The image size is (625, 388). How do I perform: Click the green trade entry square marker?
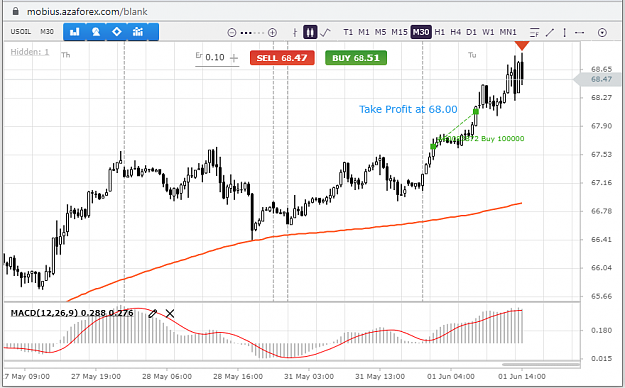tap(433, 147)
